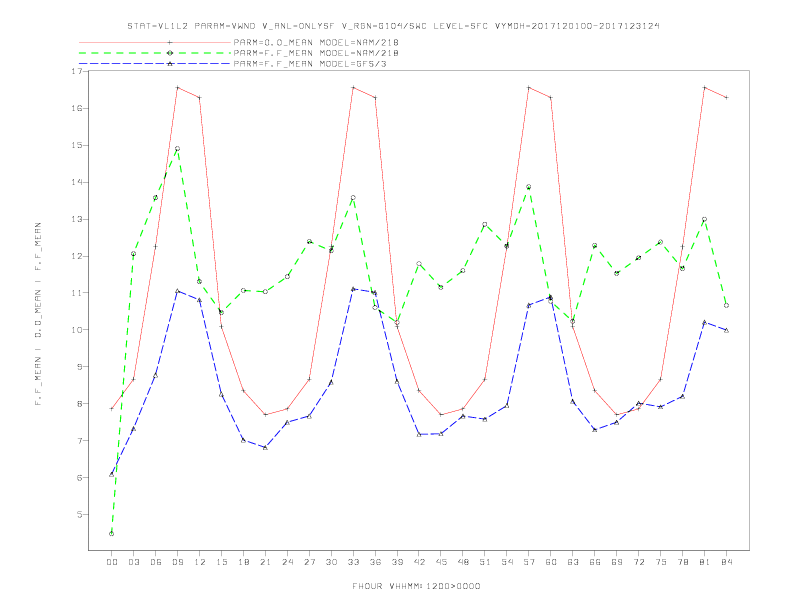Click the blue triangle data point at hour 84

point(726,330)
